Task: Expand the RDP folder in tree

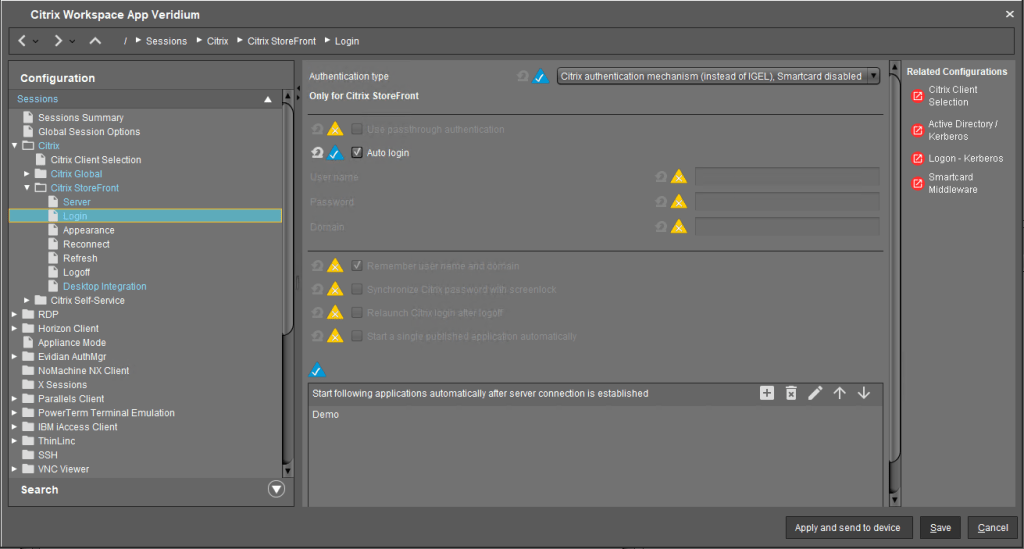Action: coord(14,314)
